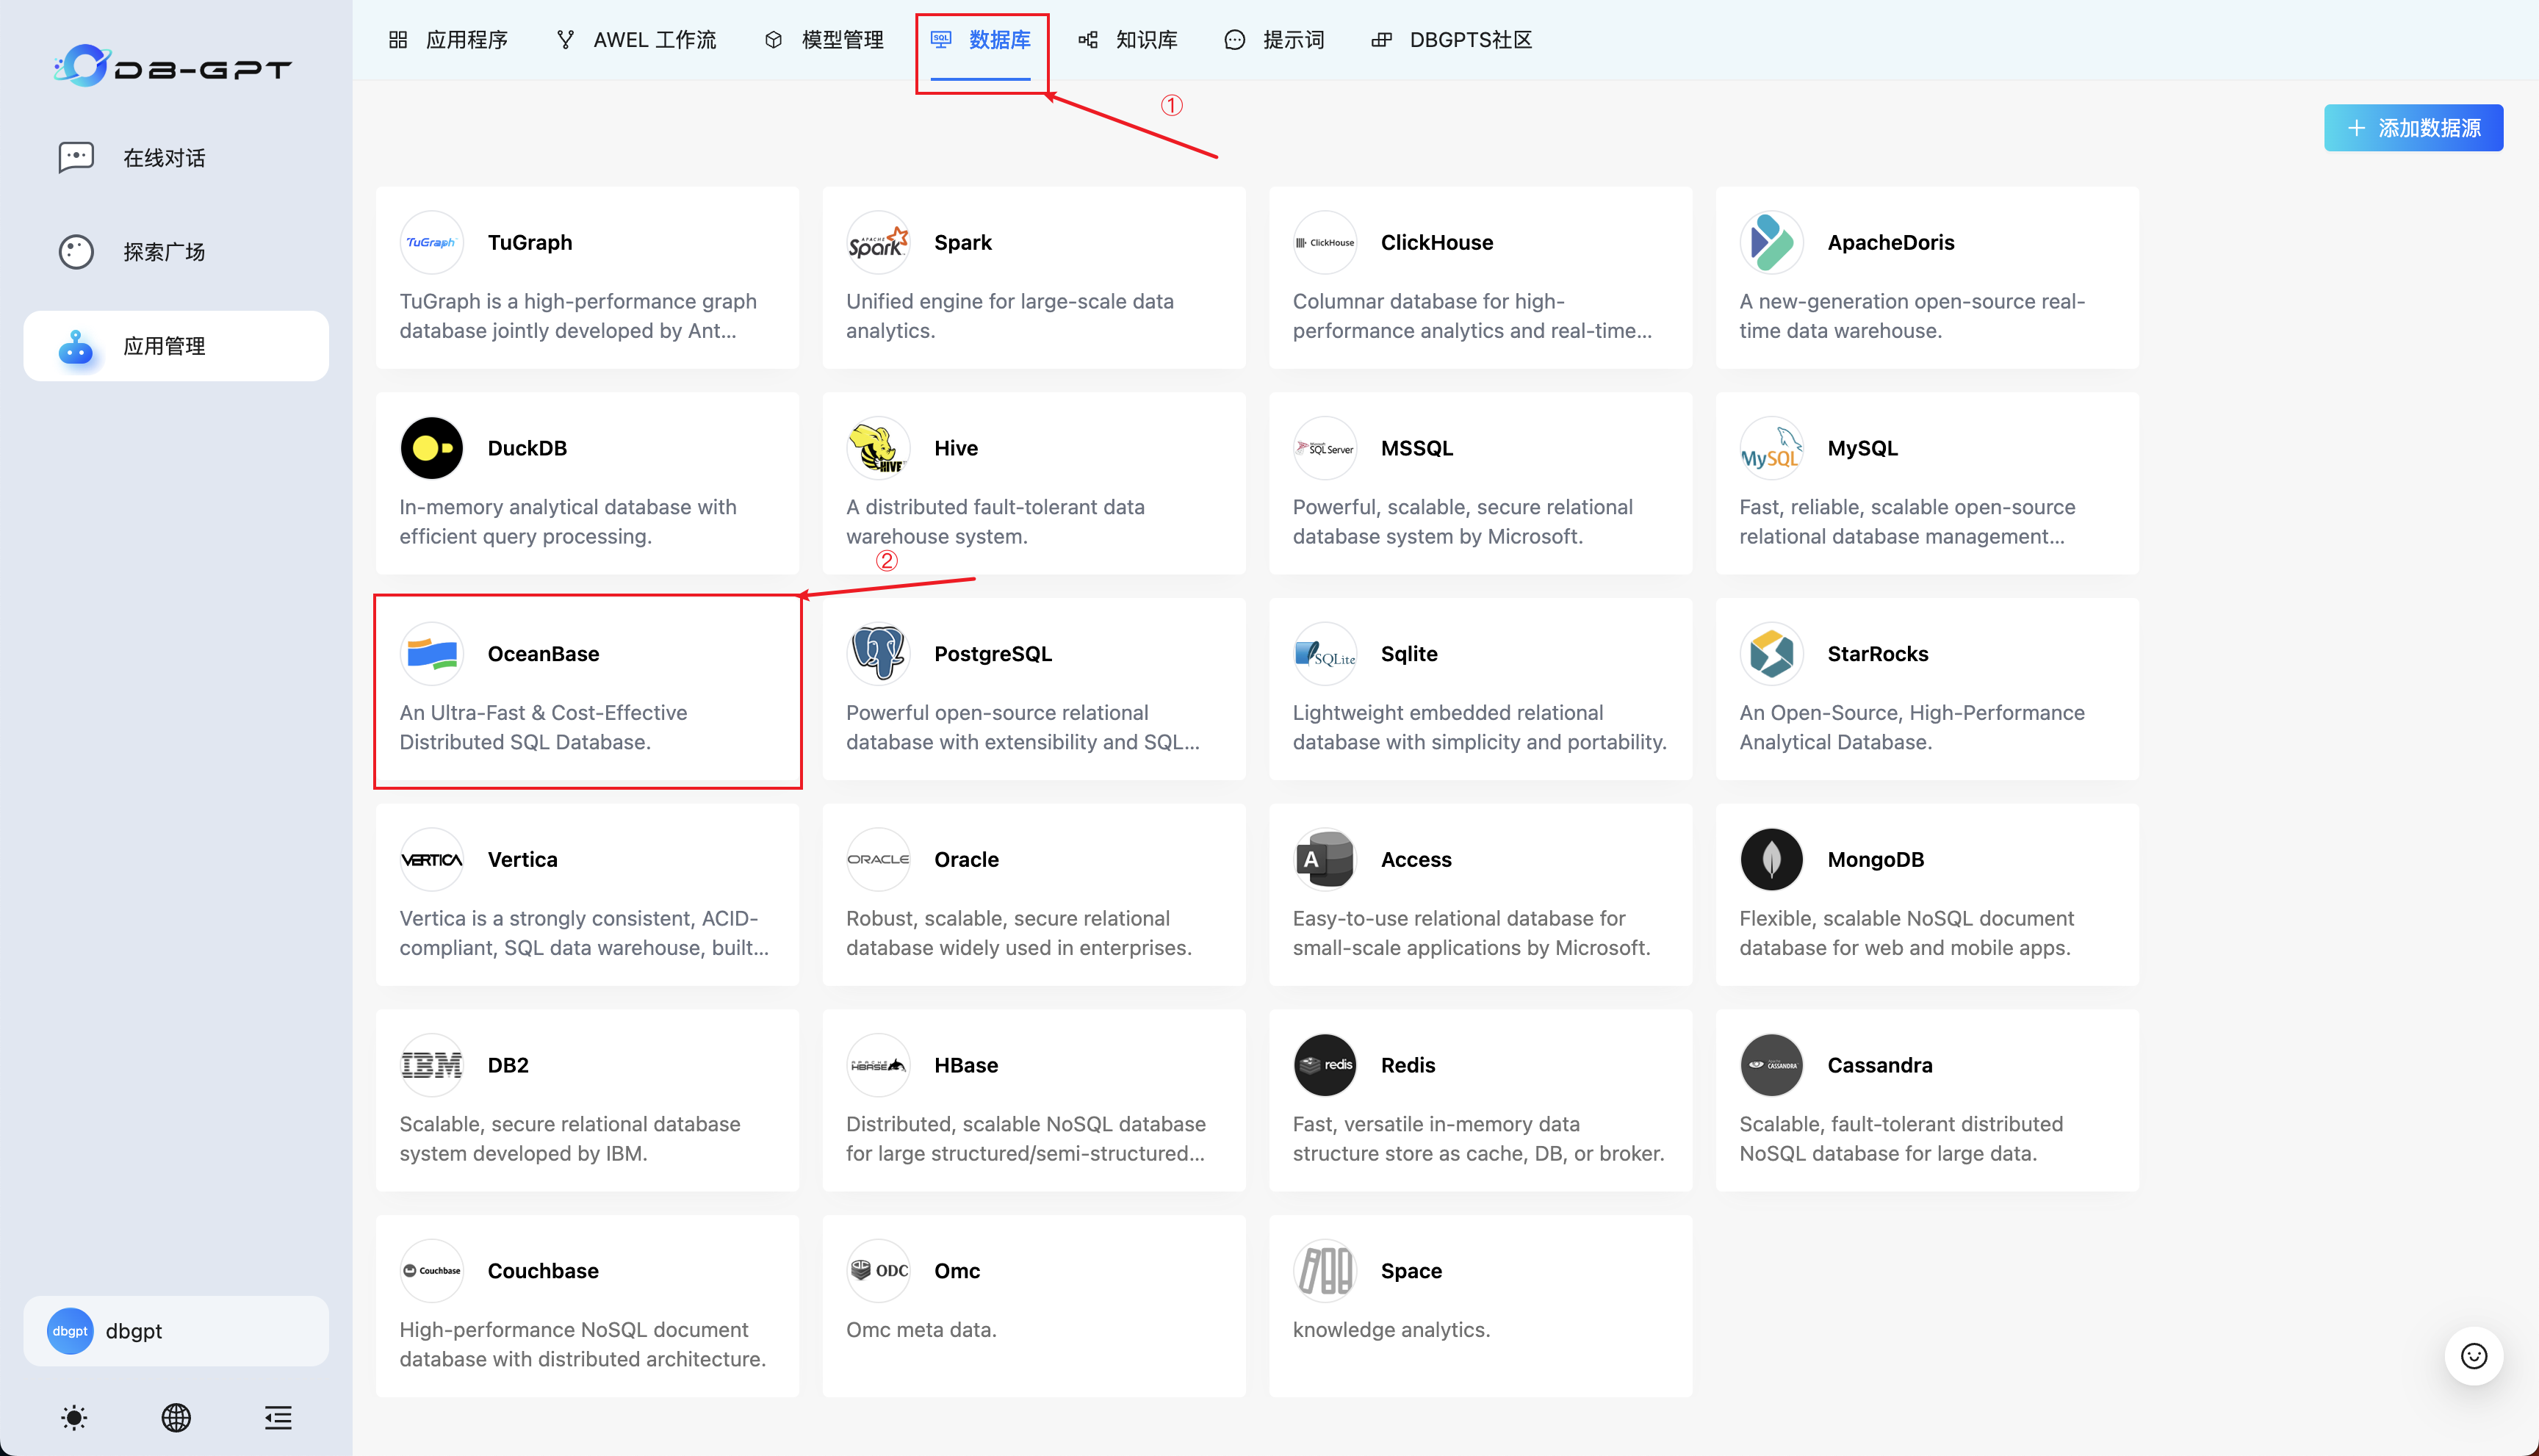This screenshot has width=2539, height=1456.
Task: Open the PostgreSQL card title
Action: (x=993, y=654)
